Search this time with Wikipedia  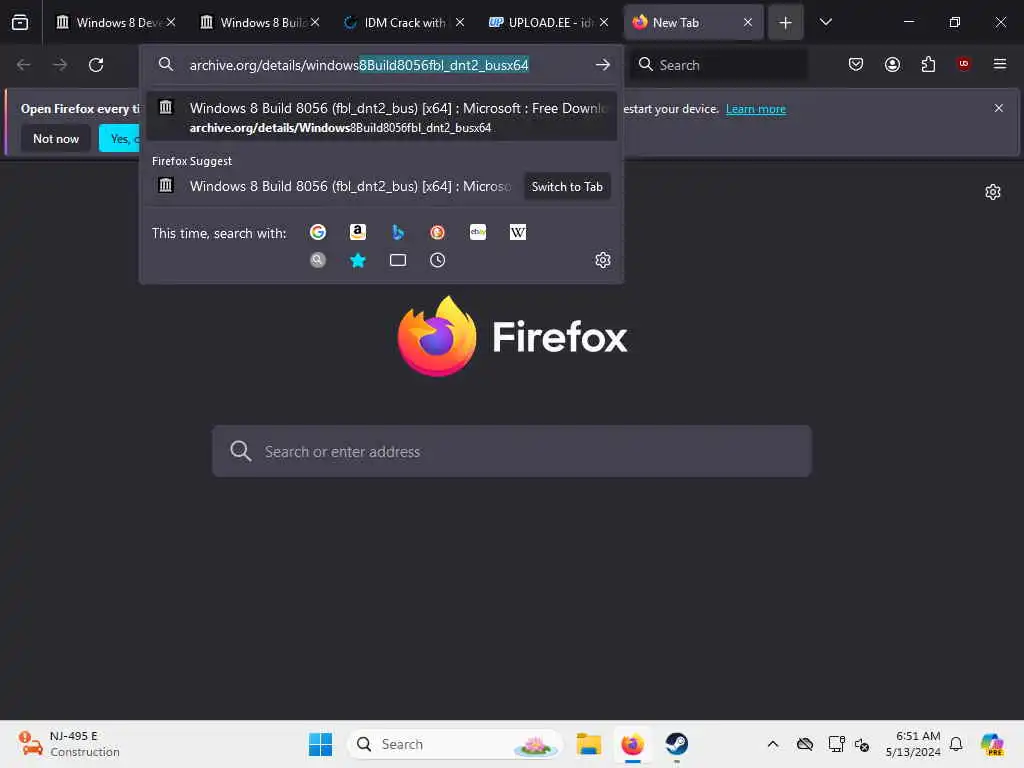[518, 232]
